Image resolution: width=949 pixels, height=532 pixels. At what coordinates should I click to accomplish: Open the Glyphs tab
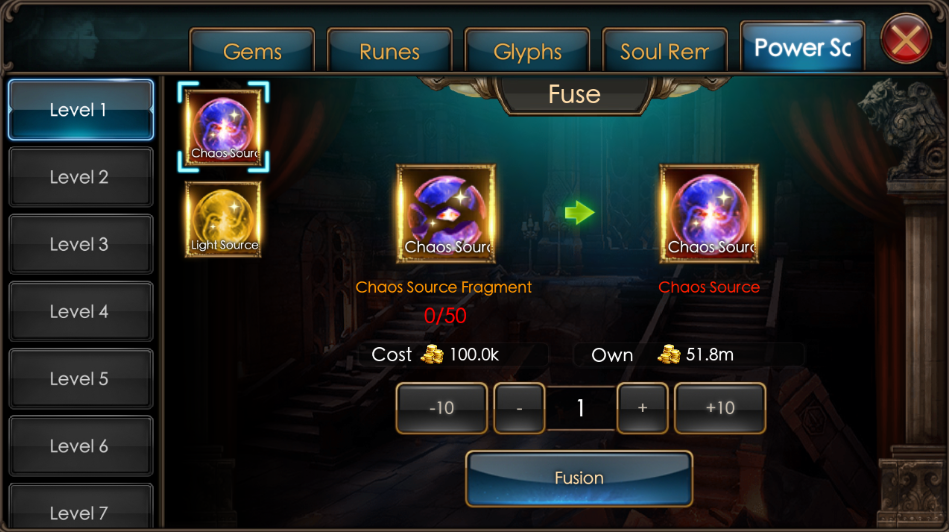[527, 51]
